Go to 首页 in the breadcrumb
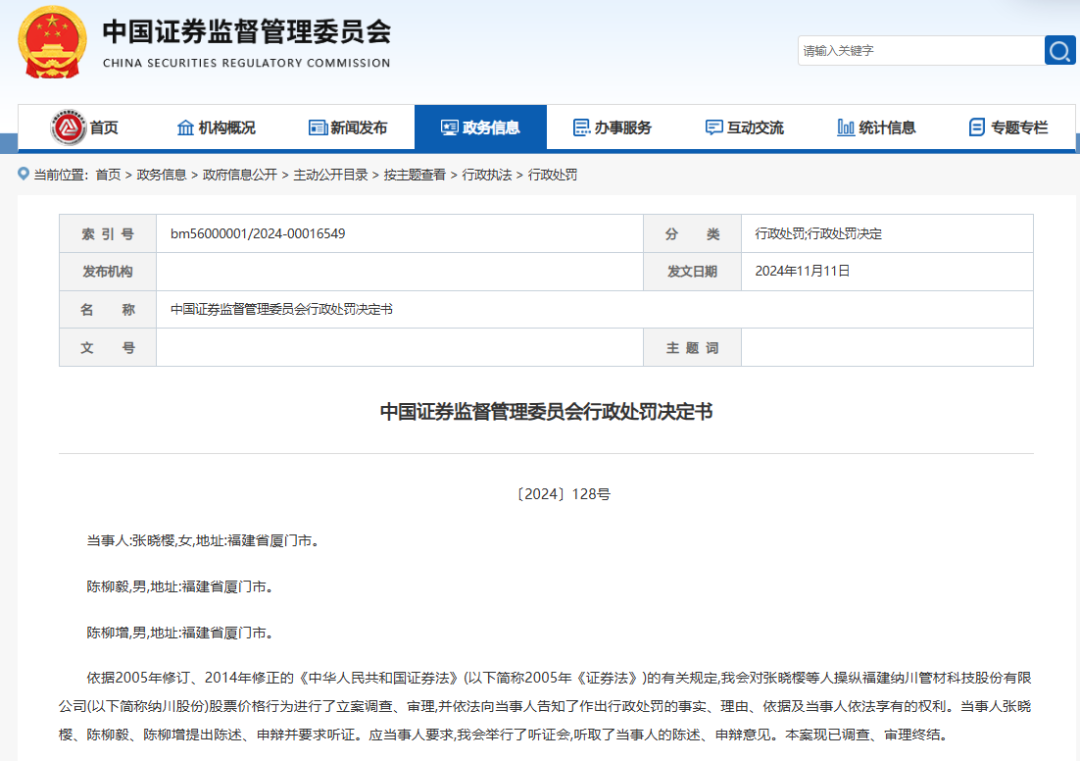Viewport: 1080px width, 761px height. 108,175
